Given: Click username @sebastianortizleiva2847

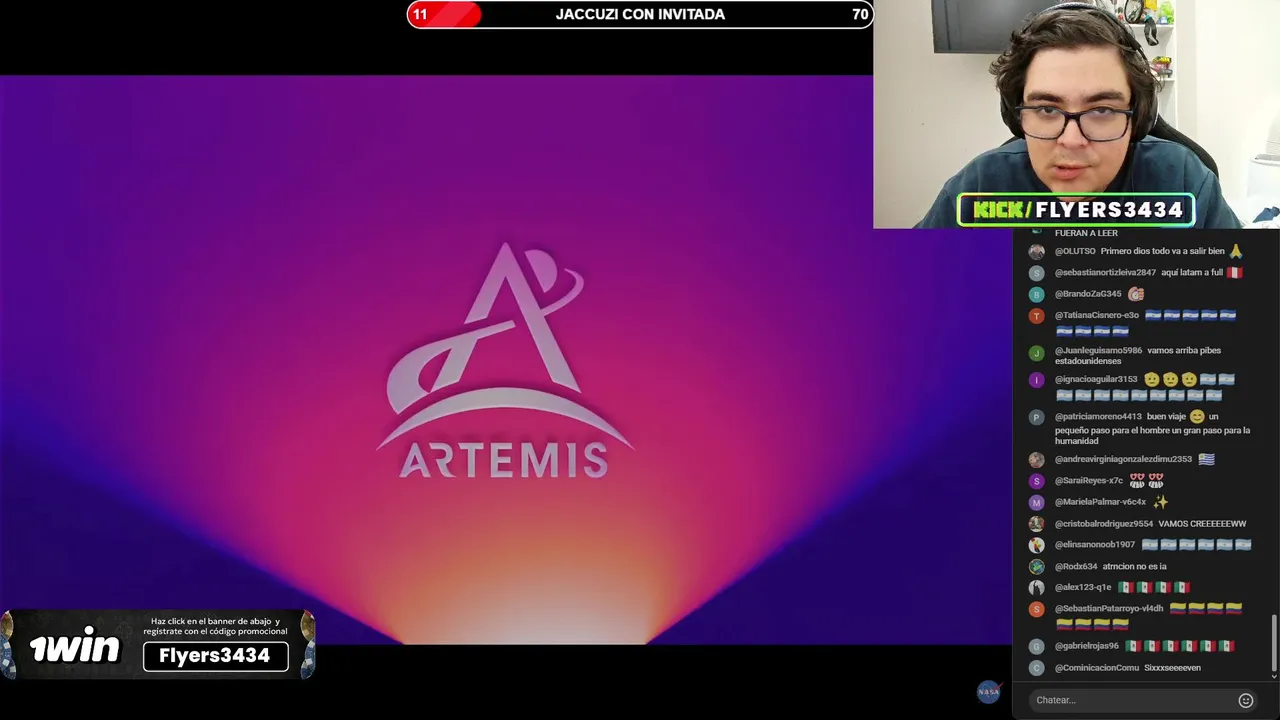Looking at the screenshot, I should [1105, 273].
